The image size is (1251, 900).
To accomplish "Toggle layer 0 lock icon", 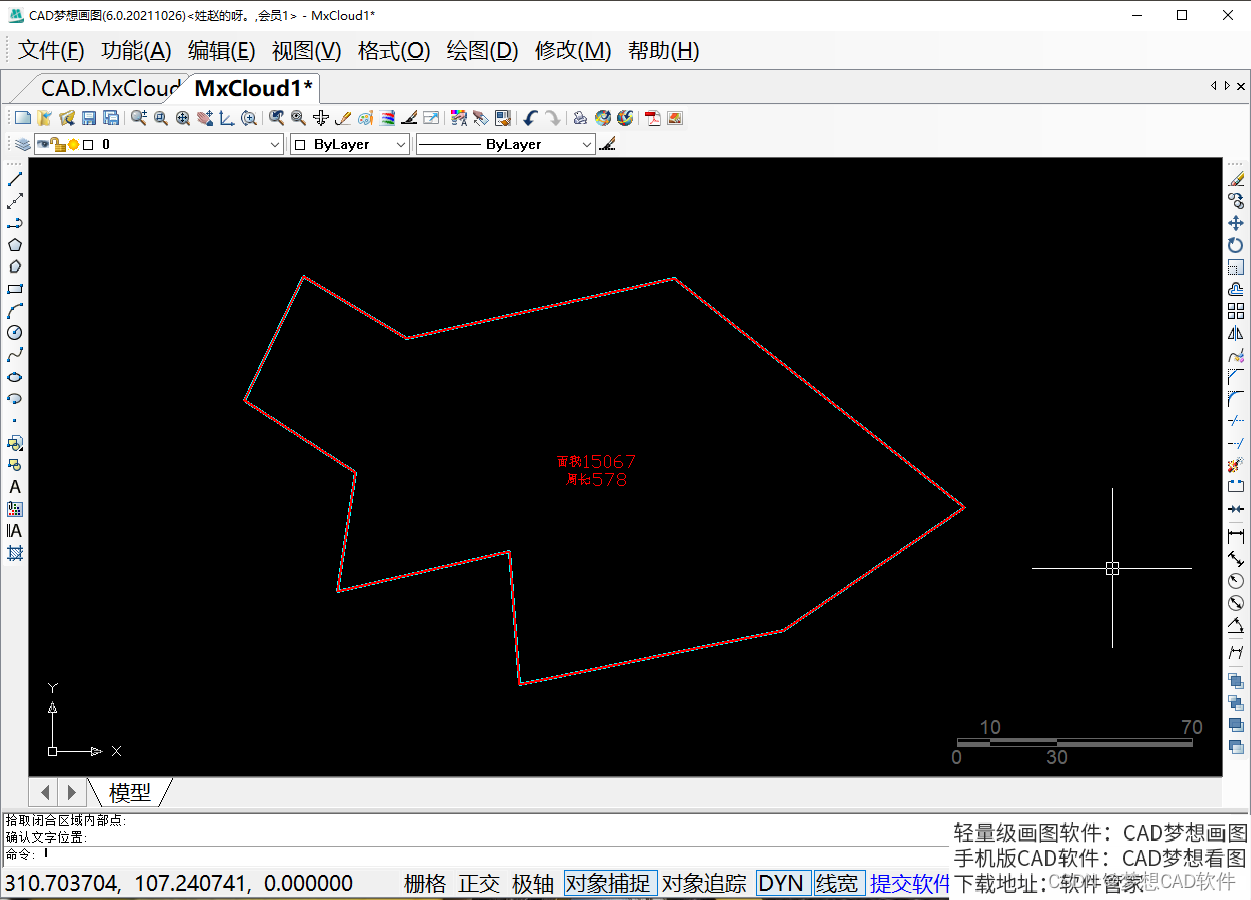I will point(58,145).
